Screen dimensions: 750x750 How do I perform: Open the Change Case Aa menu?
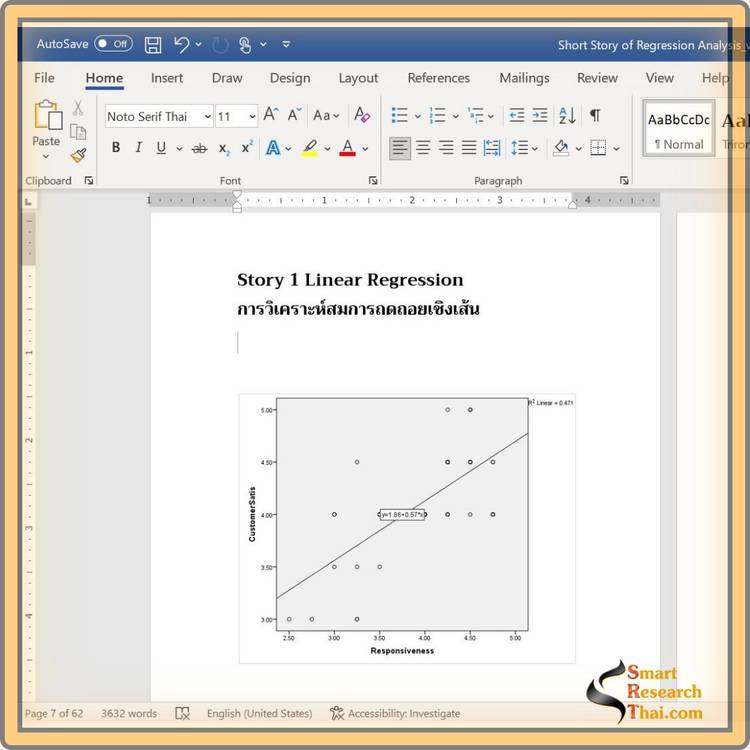[x=326, y=115]
